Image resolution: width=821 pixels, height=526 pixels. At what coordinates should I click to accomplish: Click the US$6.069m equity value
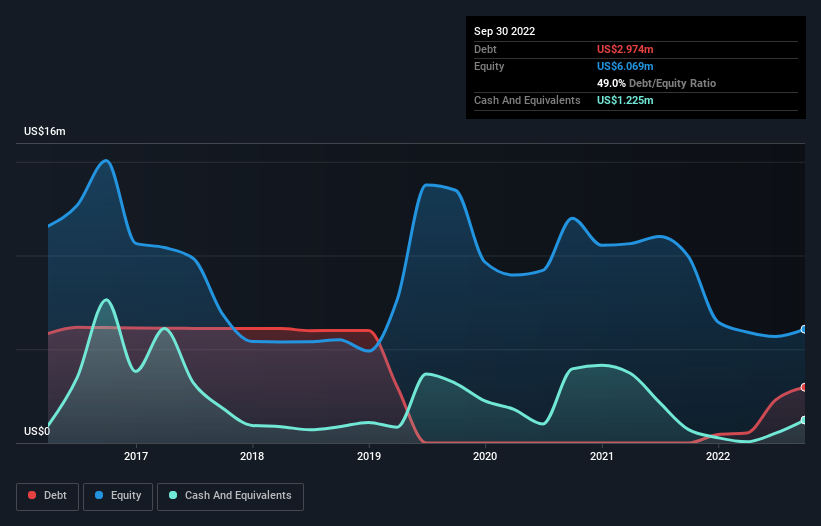coord(625,66)
